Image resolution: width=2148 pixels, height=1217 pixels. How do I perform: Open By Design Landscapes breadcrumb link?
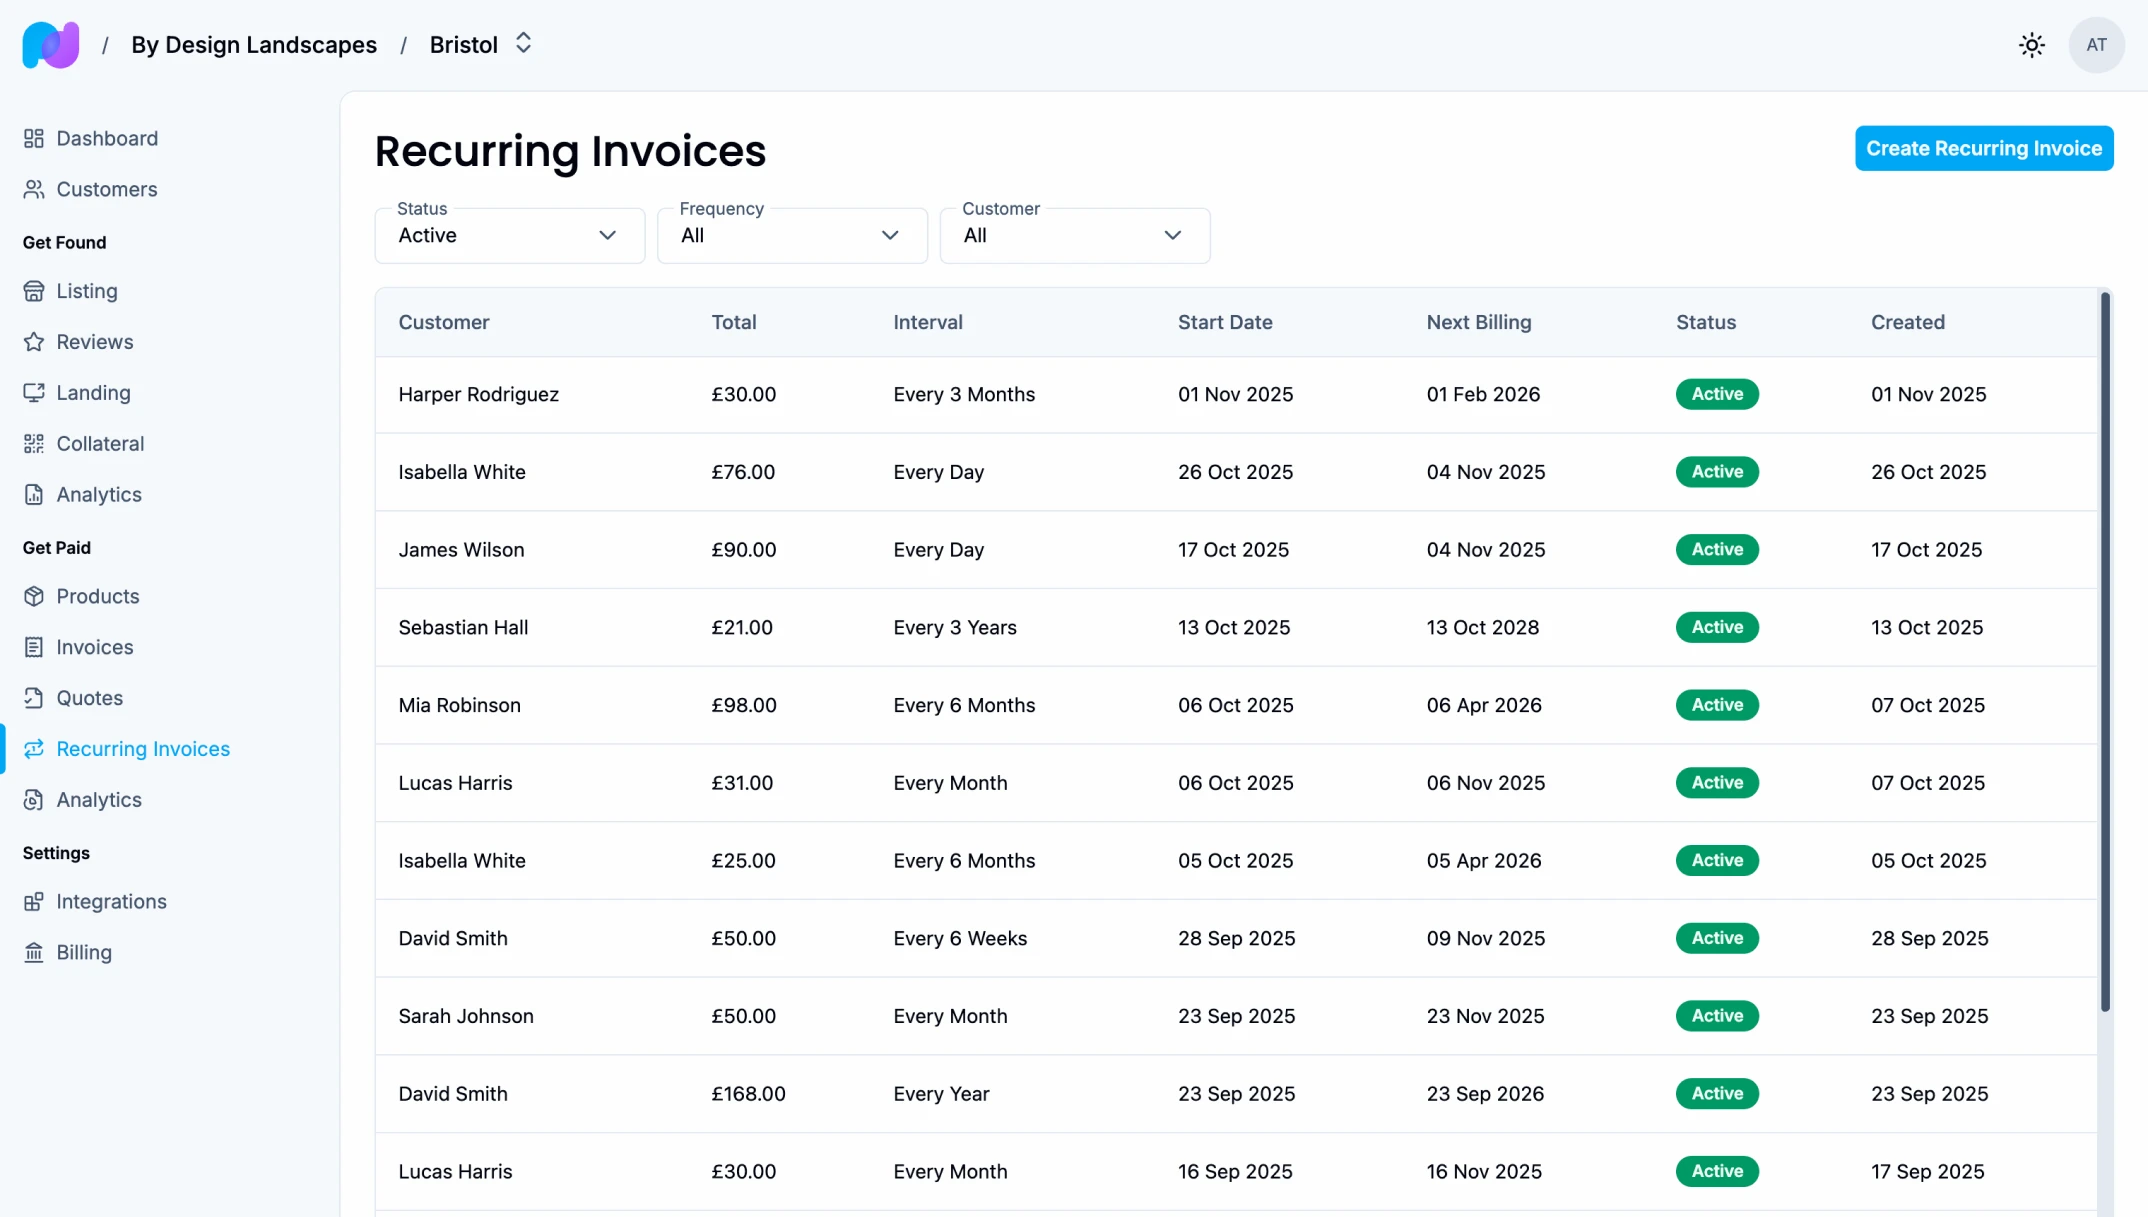coord(255,44)
